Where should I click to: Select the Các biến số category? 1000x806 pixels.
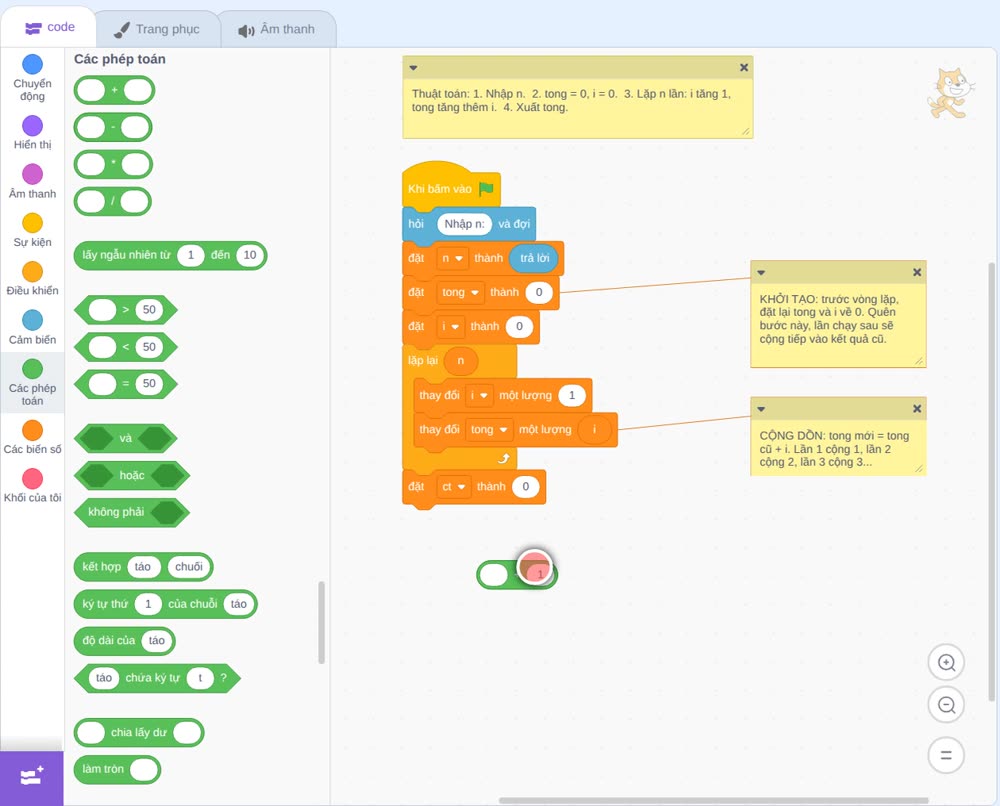(x=33, y=437)
